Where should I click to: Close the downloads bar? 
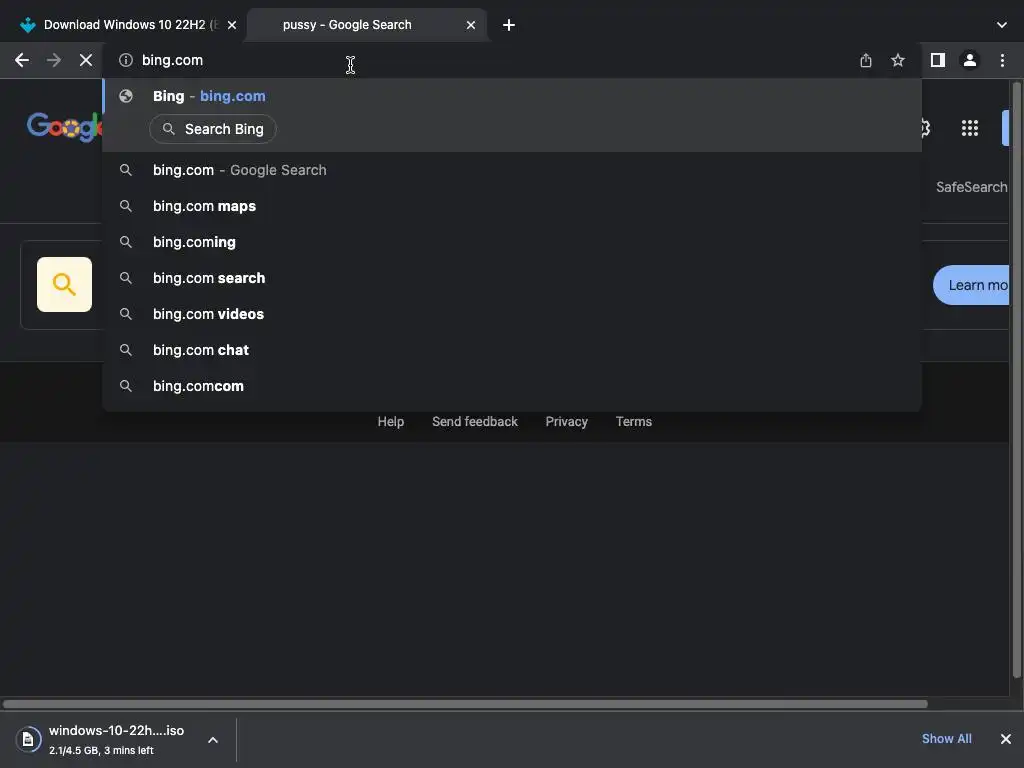[1006, 739]
